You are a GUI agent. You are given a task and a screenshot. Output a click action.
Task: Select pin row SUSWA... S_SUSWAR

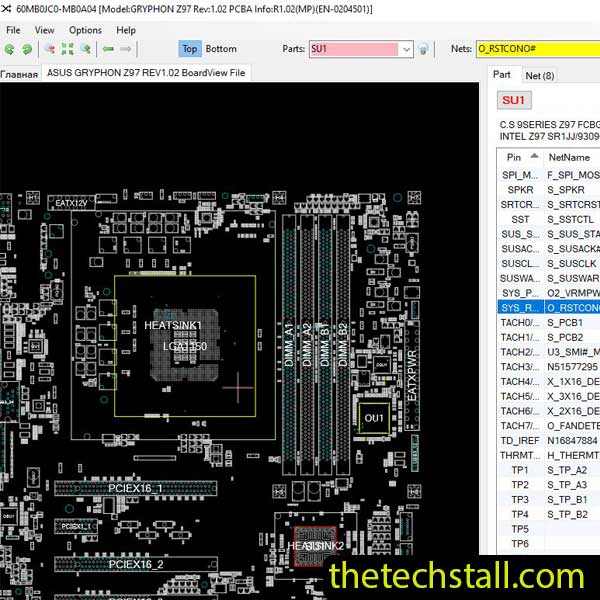tap(549, 278)
